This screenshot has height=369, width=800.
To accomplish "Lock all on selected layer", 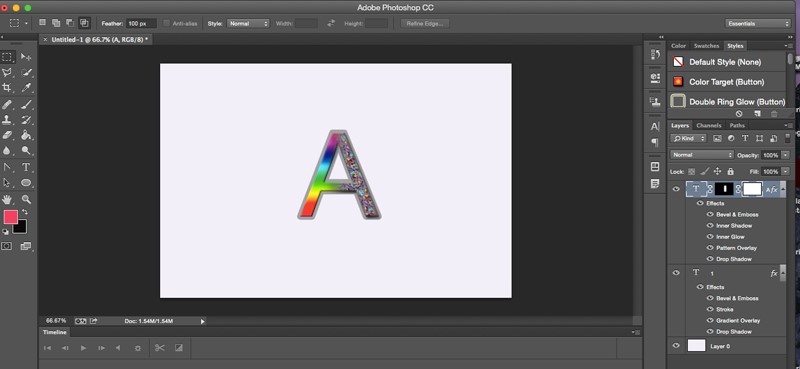I will pos(730,171).
